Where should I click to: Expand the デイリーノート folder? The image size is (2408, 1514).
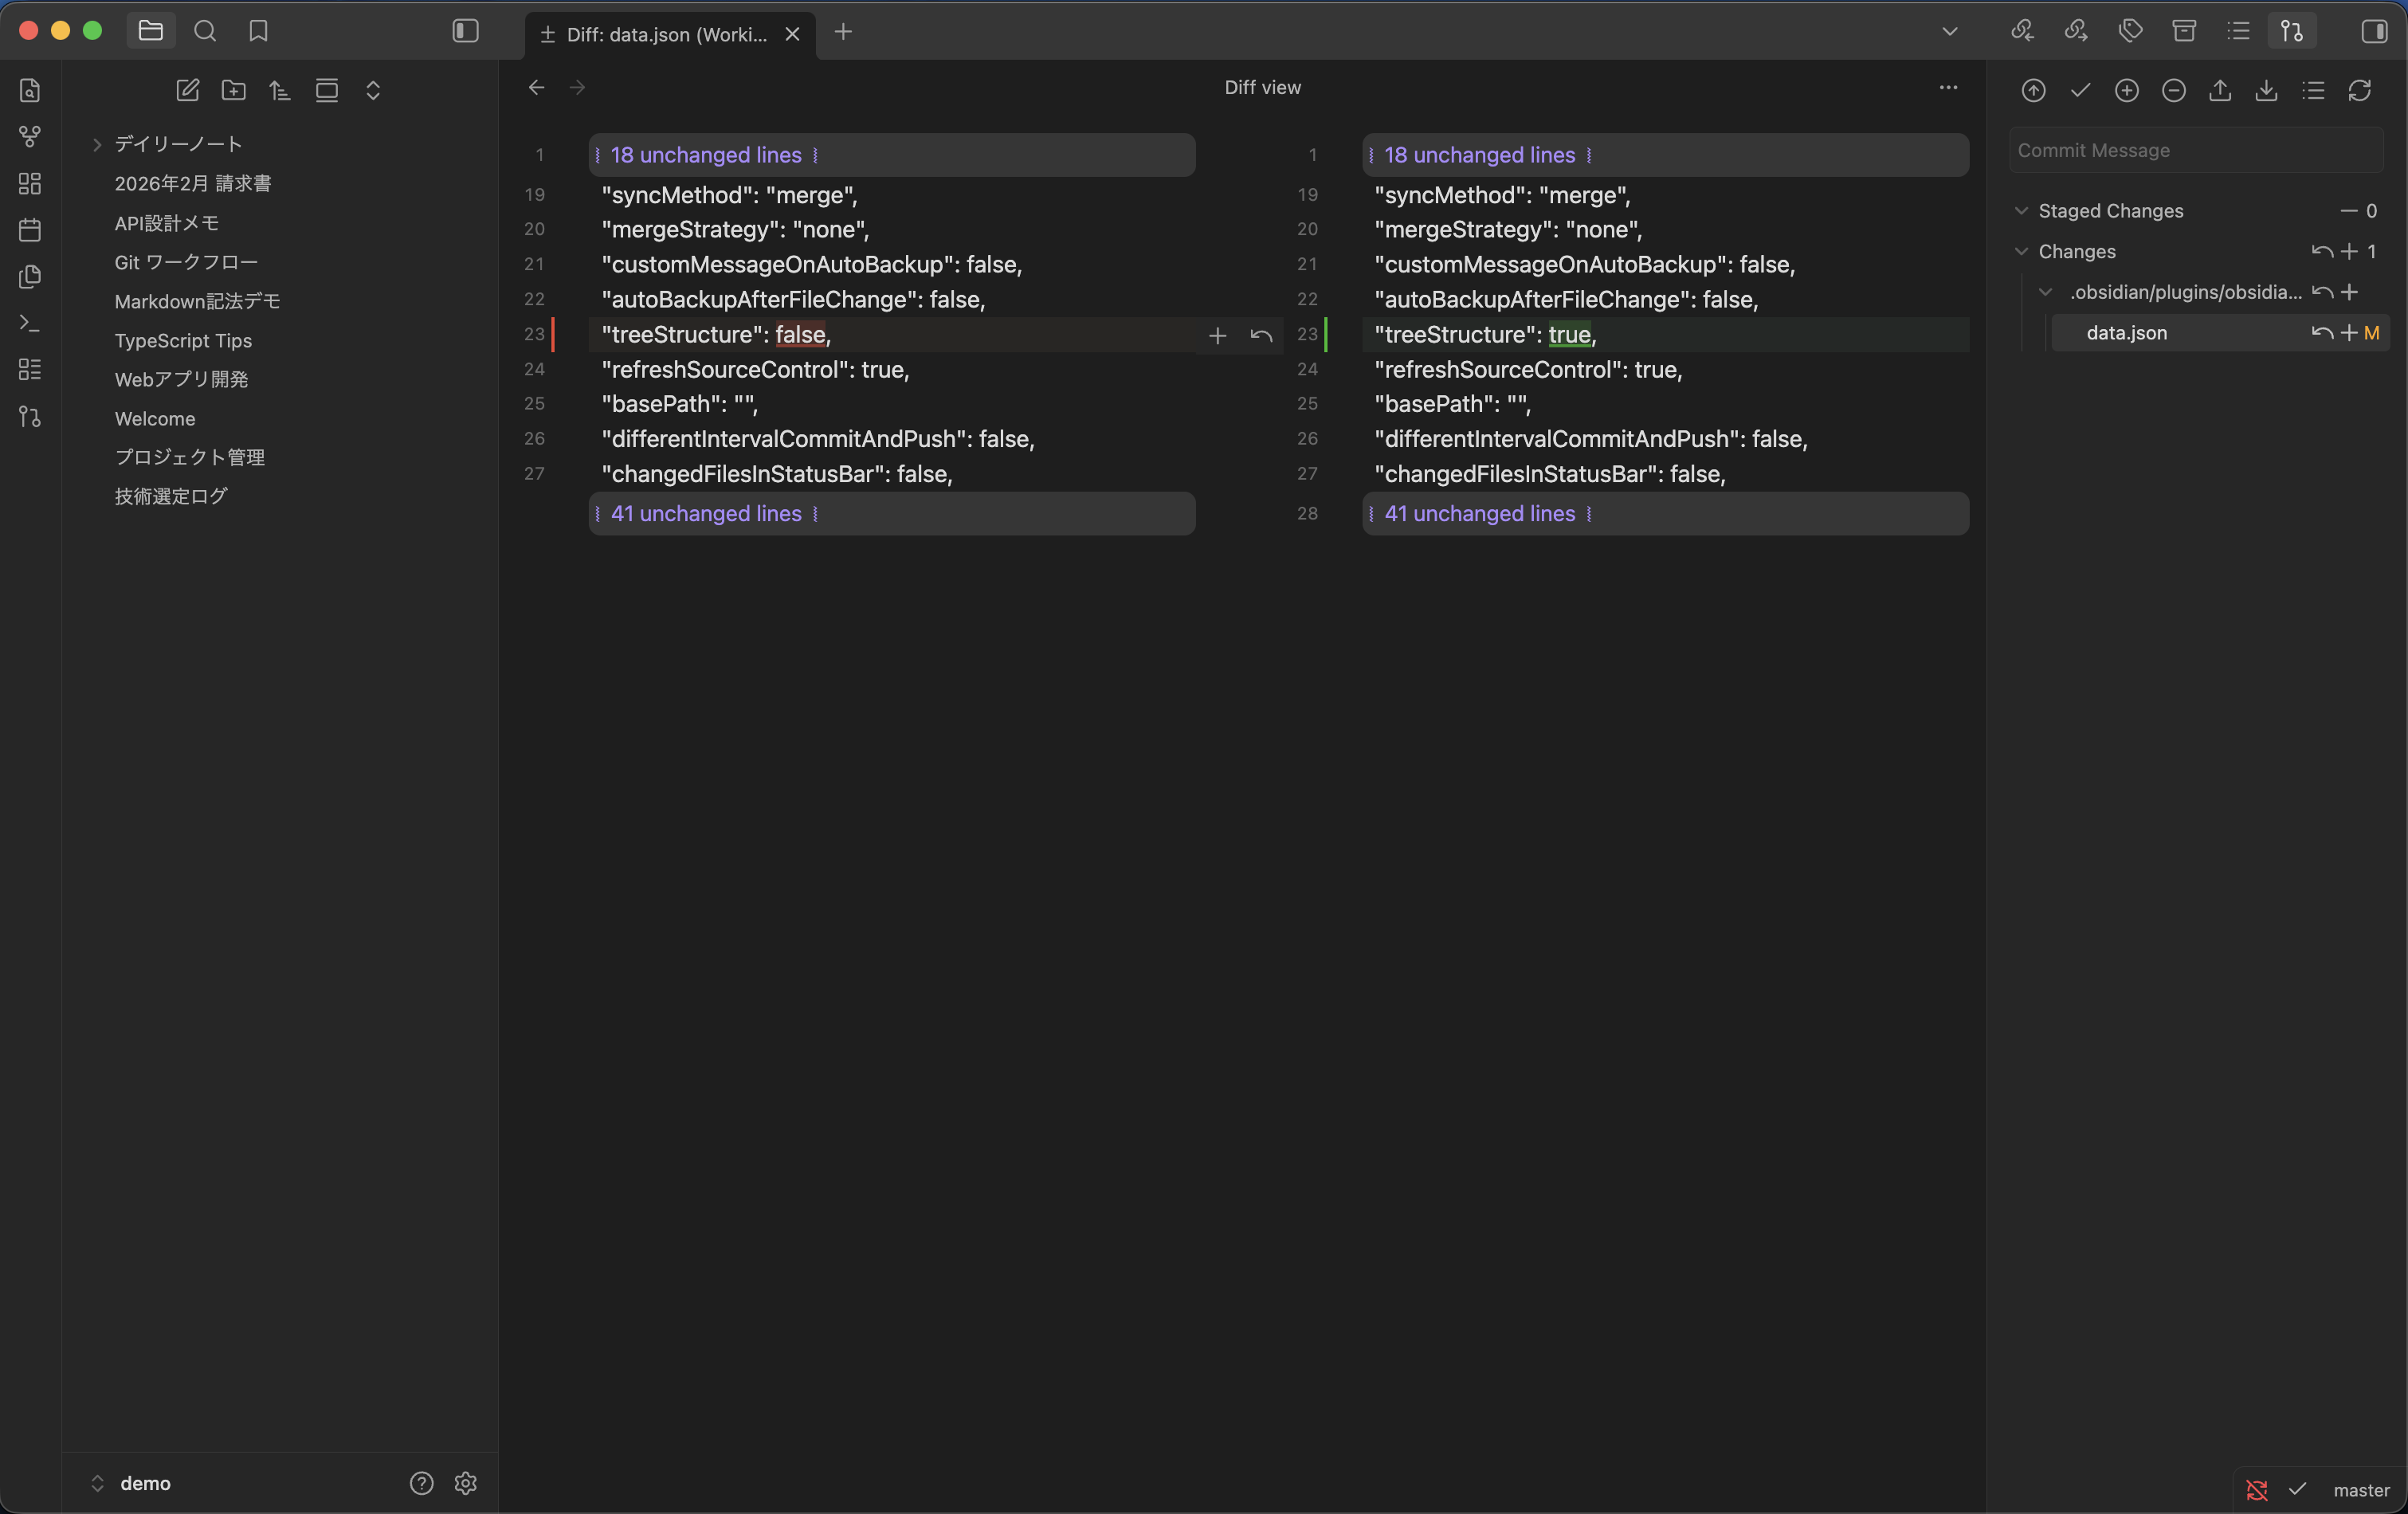click(x=97, y=144)
